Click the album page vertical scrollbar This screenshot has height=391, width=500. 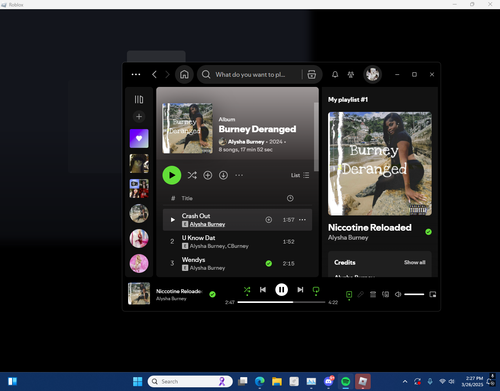coord(316,137)
